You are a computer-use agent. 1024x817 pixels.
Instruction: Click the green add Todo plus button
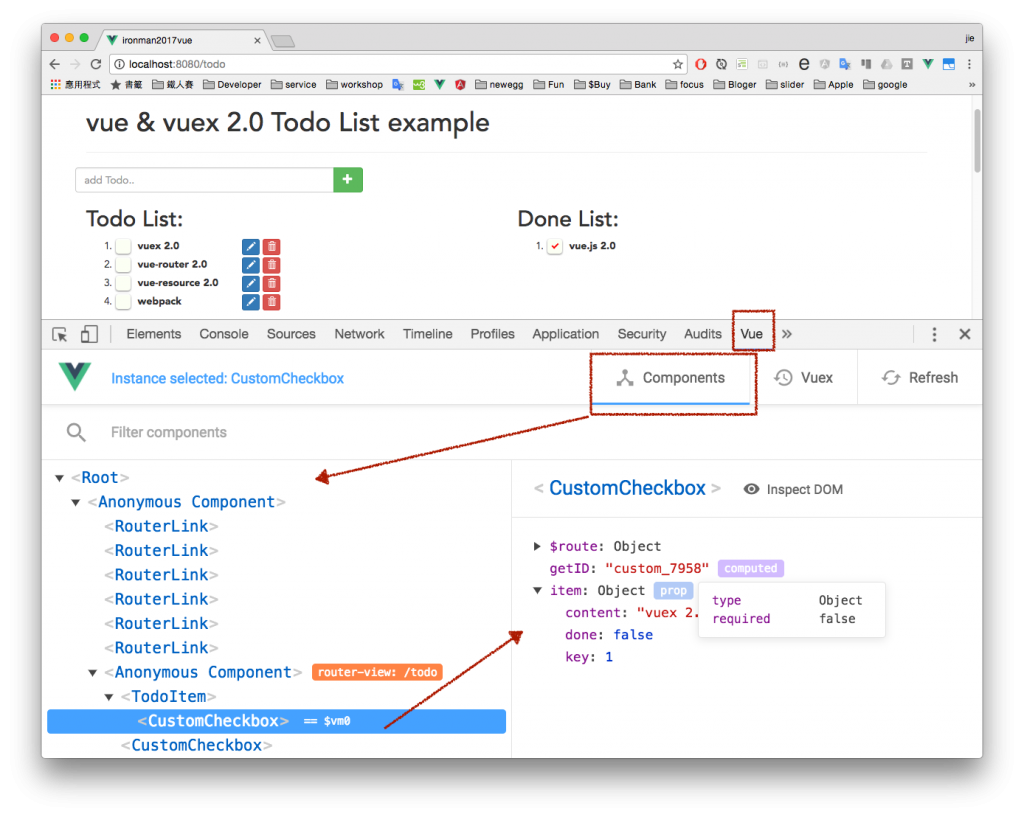pyautogui.click(x=347, y=179)
